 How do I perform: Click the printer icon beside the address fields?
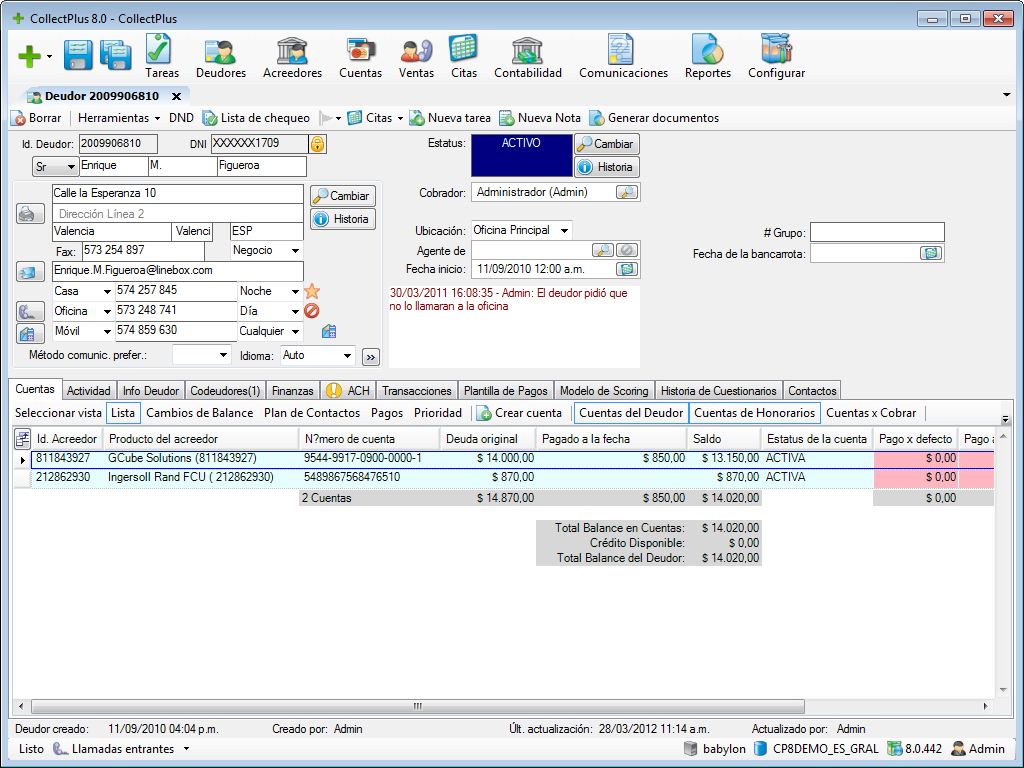(x=29, y=214)
